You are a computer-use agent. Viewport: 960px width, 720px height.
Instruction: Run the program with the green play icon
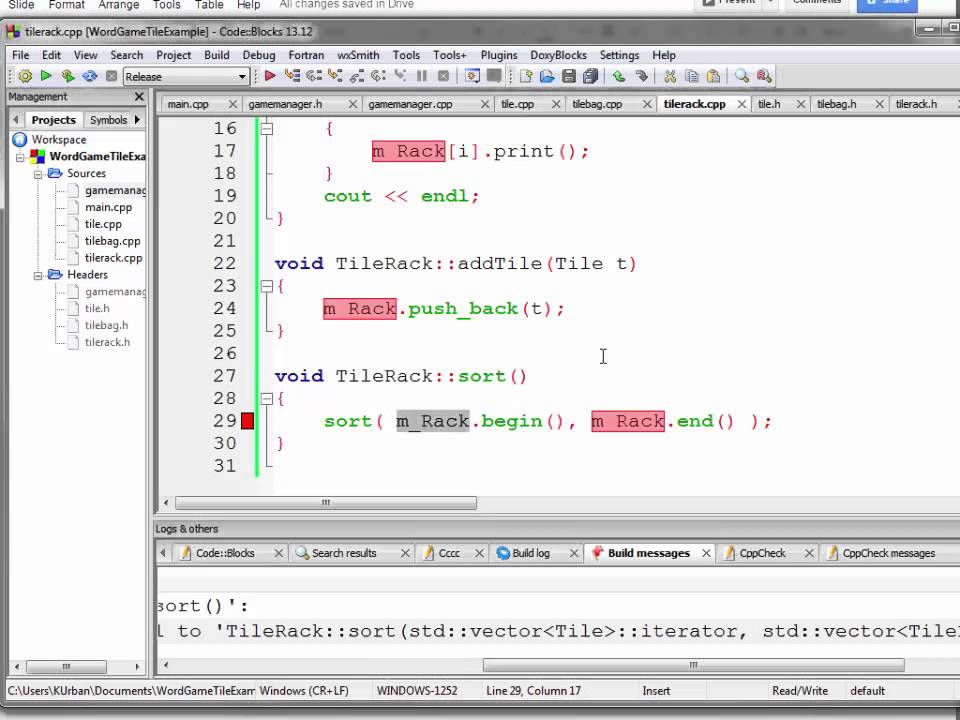pyautogui.click(x=45, y=76)
